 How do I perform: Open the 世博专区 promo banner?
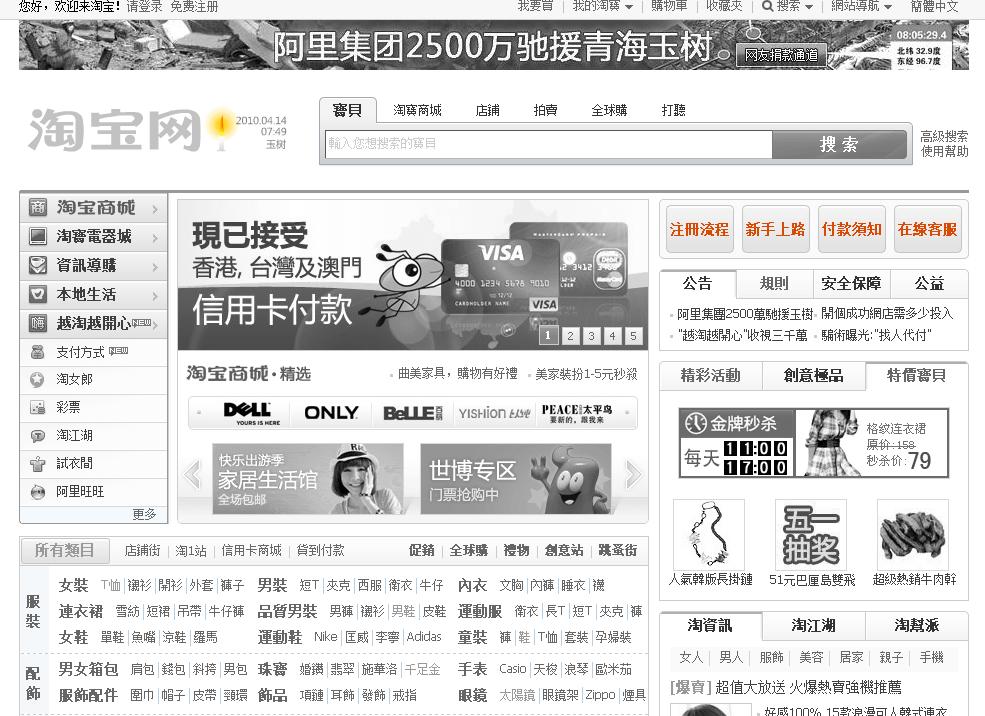click(516, 479)
